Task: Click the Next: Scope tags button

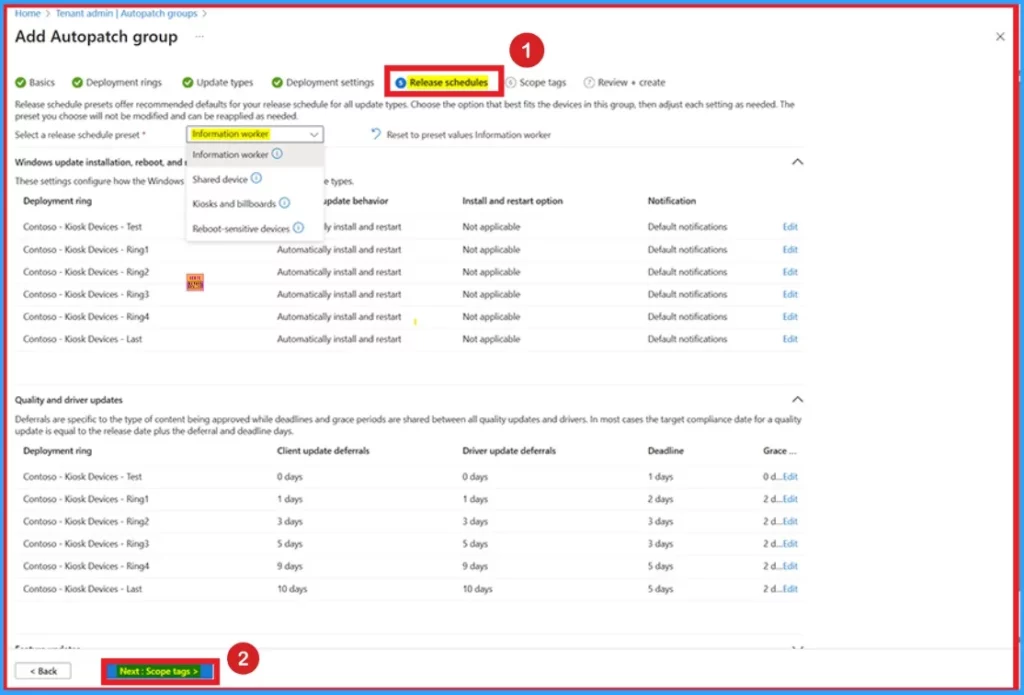Action: [x=159, y=671]
